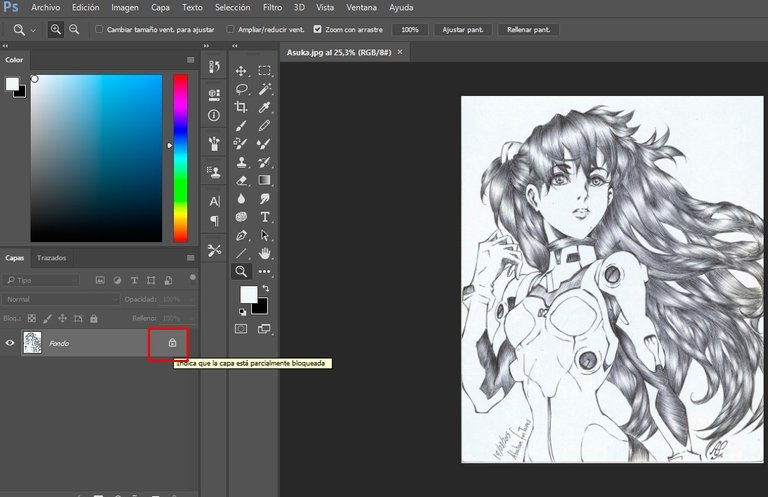768x497 pixels.
Task: Select the Eyedropper tool
Action: pyautogui.click(x=264, y=107)
